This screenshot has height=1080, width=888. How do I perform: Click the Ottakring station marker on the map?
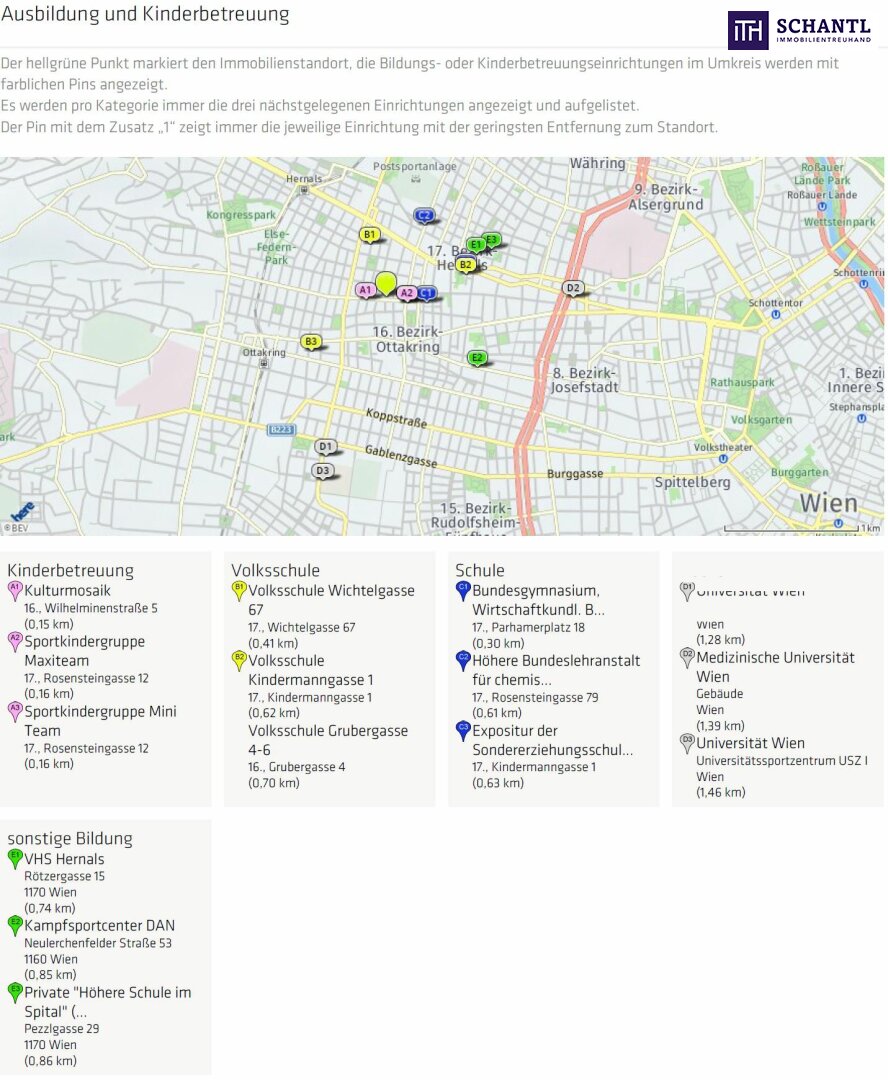pos(263,363)
